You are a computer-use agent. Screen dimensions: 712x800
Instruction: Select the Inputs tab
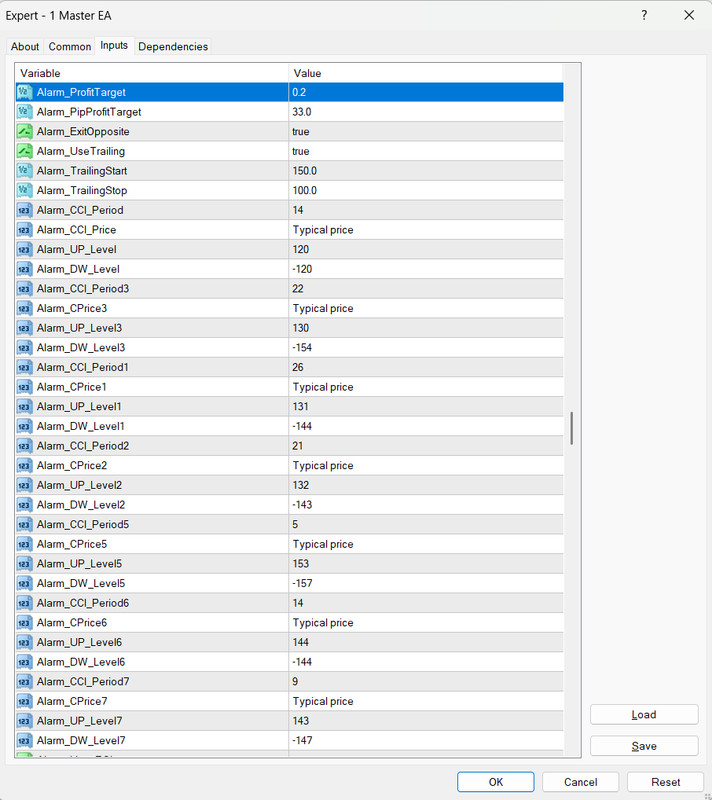pyautogui.click(x=114, y=45)
